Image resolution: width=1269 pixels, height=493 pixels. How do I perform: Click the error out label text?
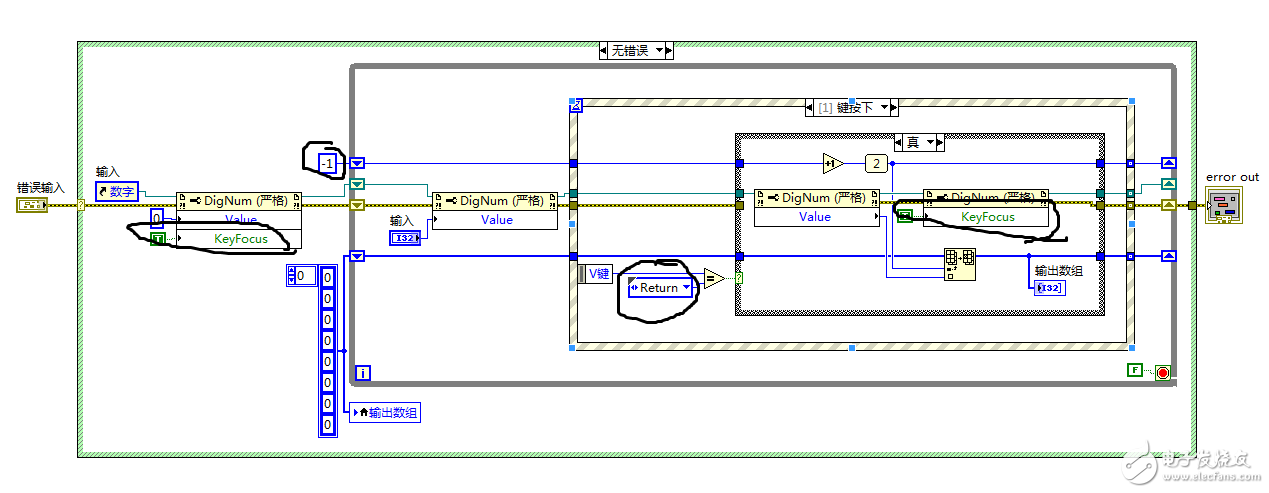click(x=1233, y=177)
